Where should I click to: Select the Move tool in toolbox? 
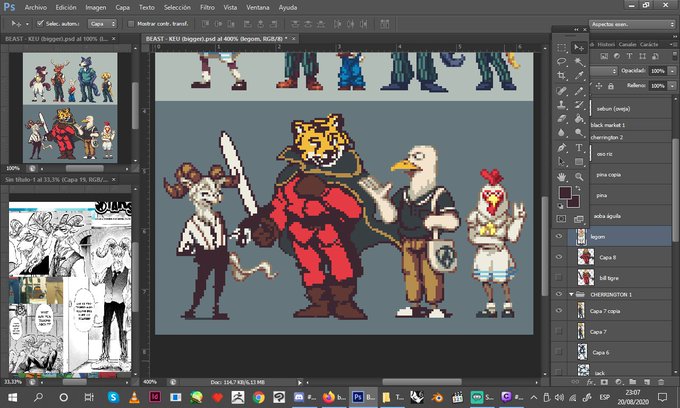pos(579,48)
